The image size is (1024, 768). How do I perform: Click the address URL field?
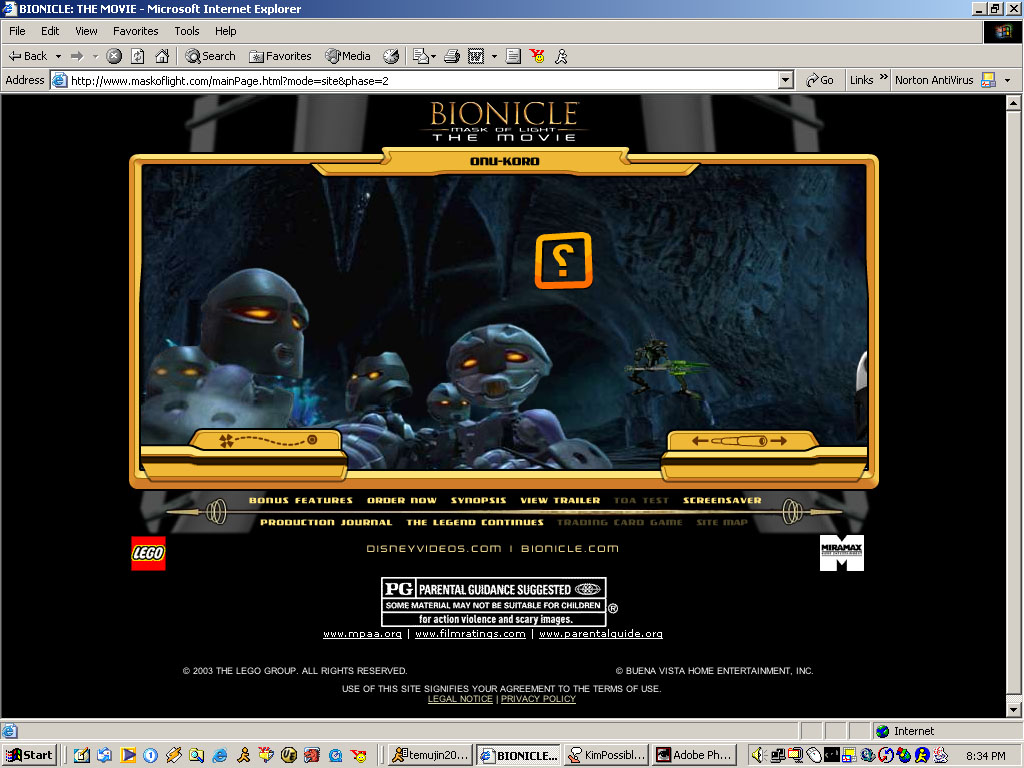pyautogui.click(x=420, y=80)
